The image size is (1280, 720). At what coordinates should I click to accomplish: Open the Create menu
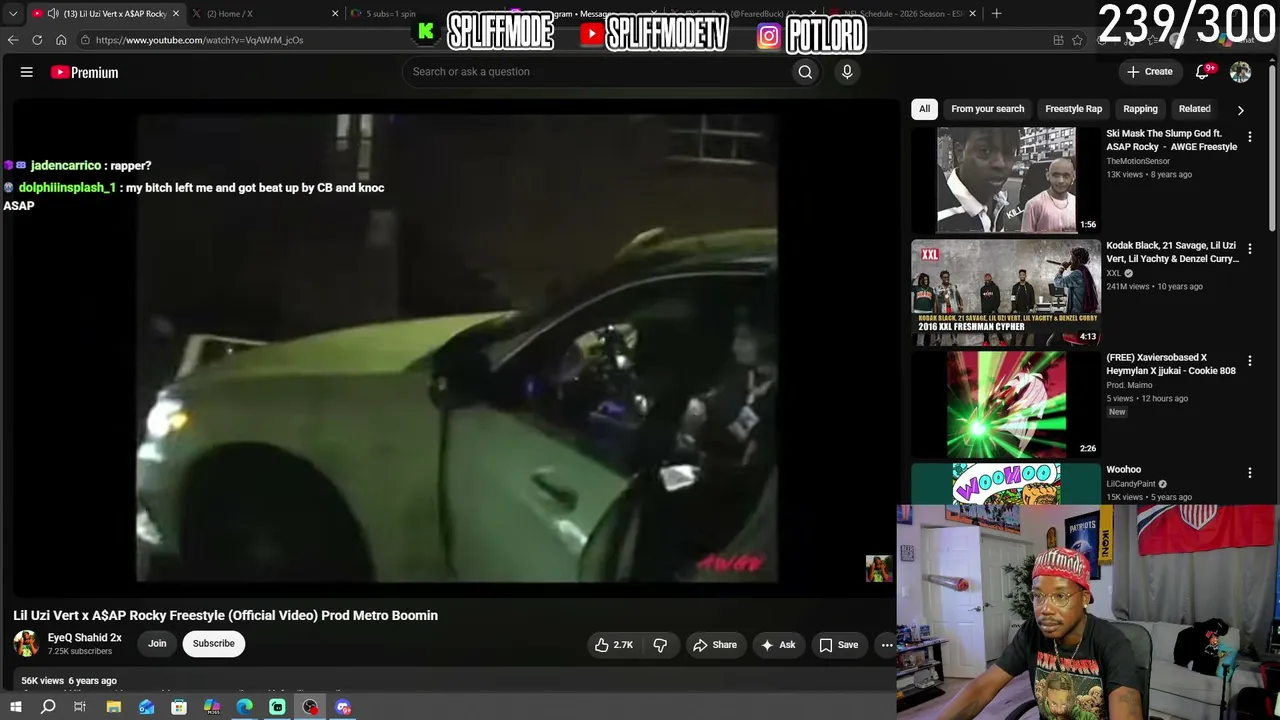tap(1149, 72)
